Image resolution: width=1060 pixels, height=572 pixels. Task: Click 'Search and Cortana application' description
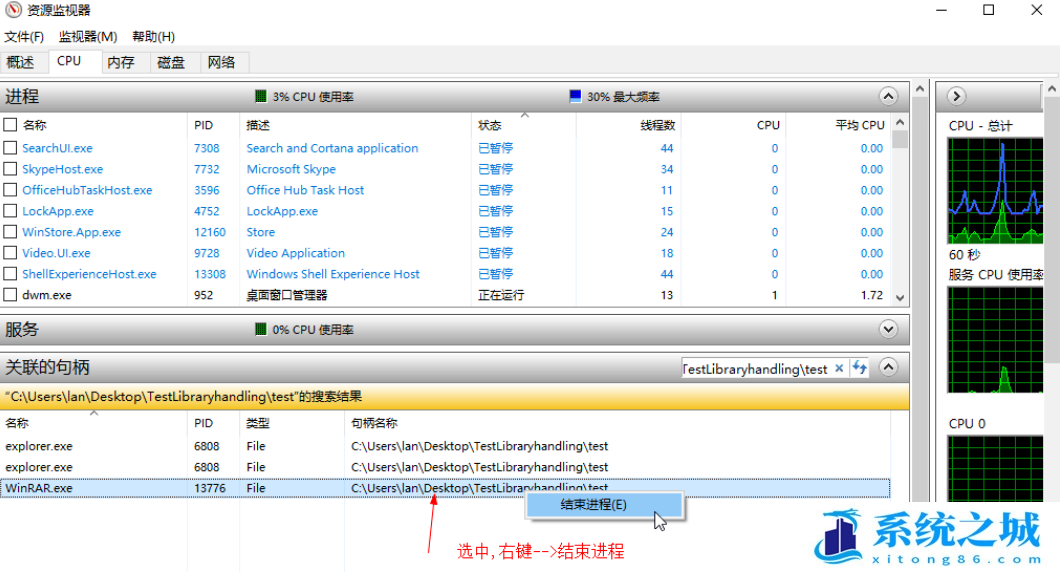[333, 148]
